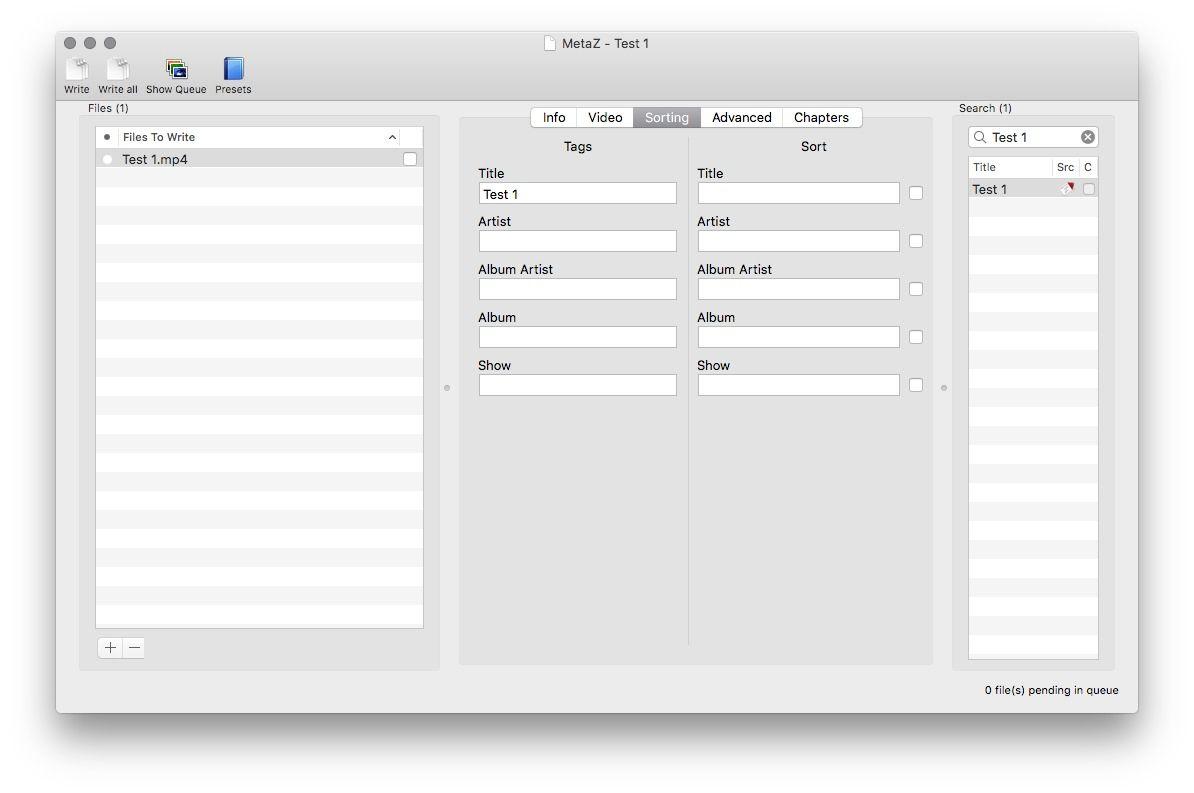Open the Presets book icon

(x=233, y=70)
